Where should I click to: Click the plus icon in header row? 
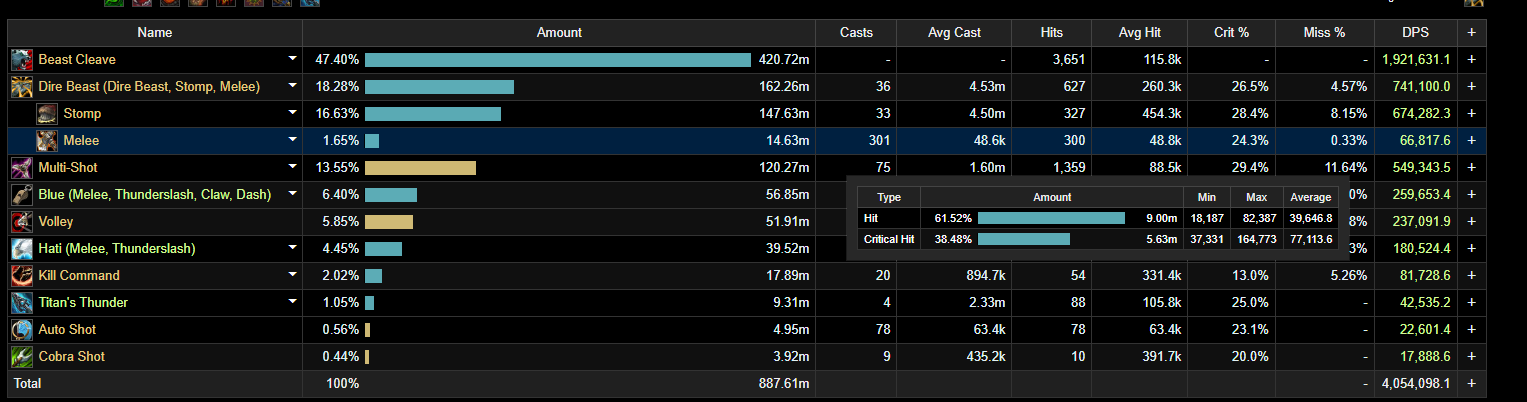[x=1471, y=33]
